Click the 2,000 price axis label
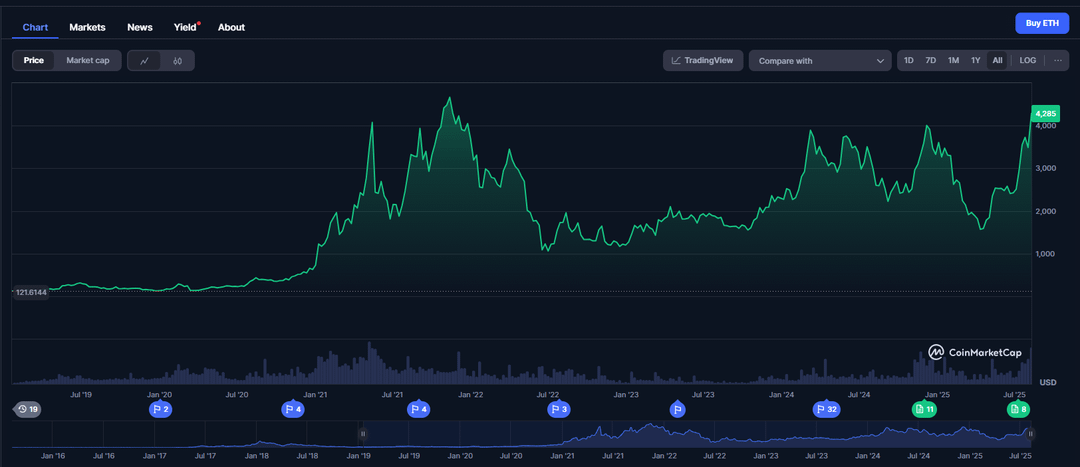Viewport: 1080px width, 467px height. pyautogui.click(x=1046, y=211)
